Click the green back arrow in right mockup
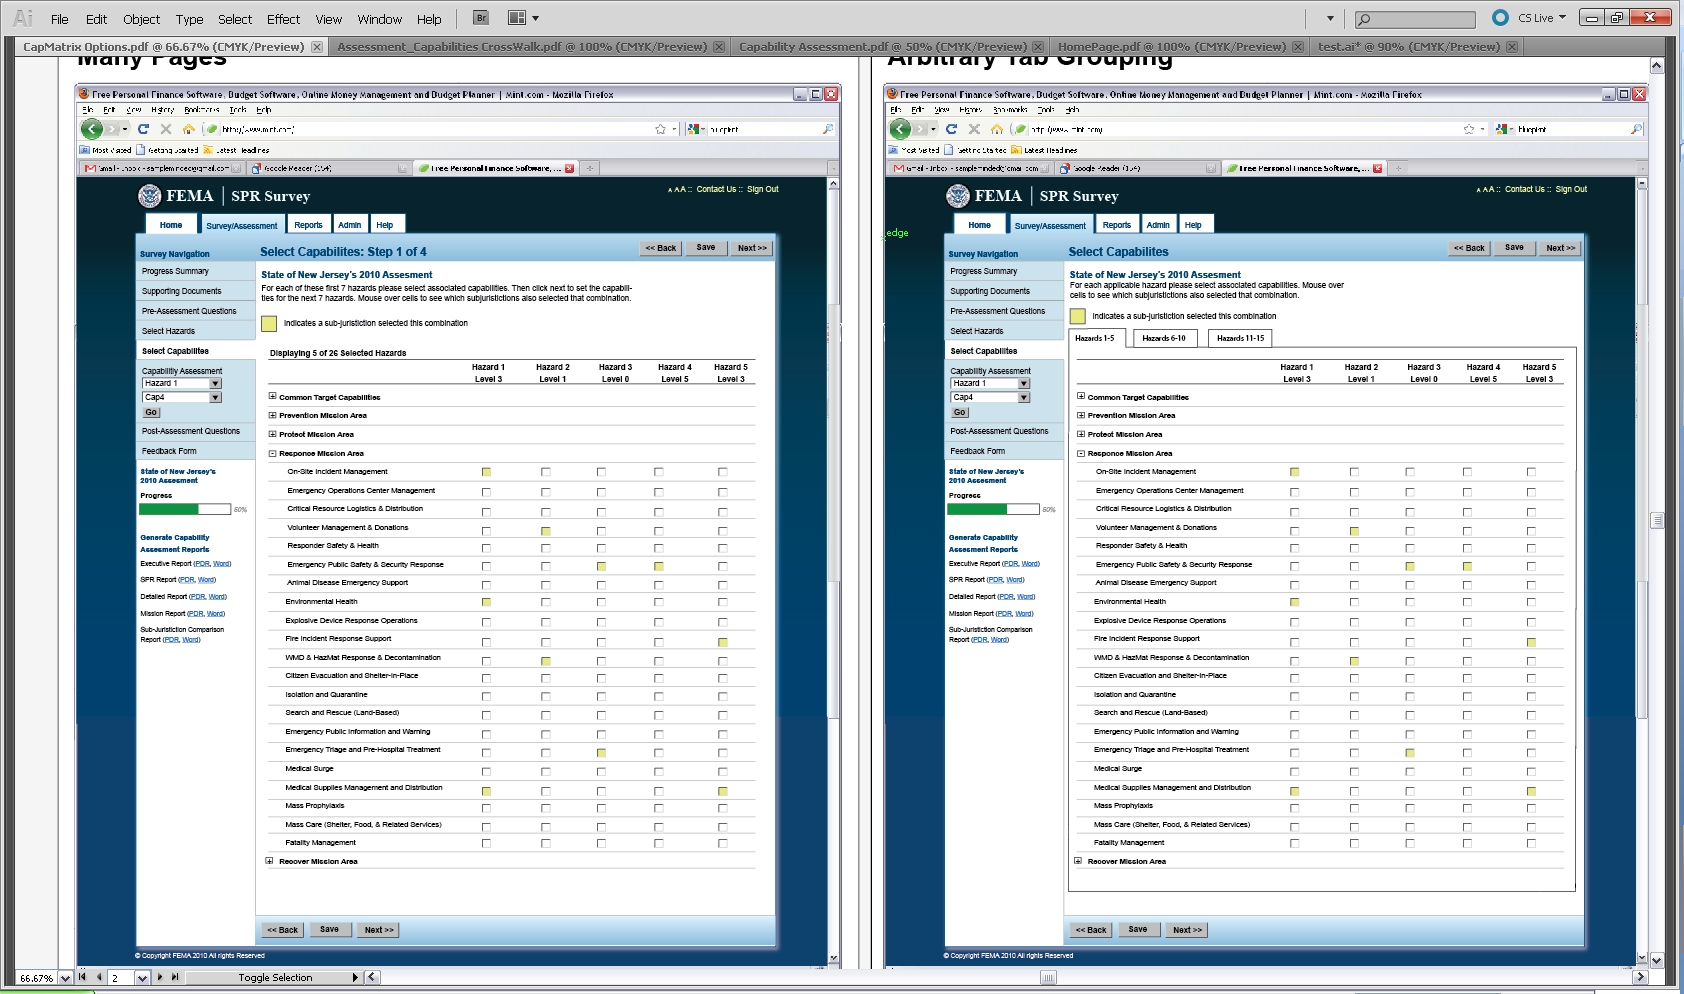The width and height of the screenshot is (1684, 994). 900,129
